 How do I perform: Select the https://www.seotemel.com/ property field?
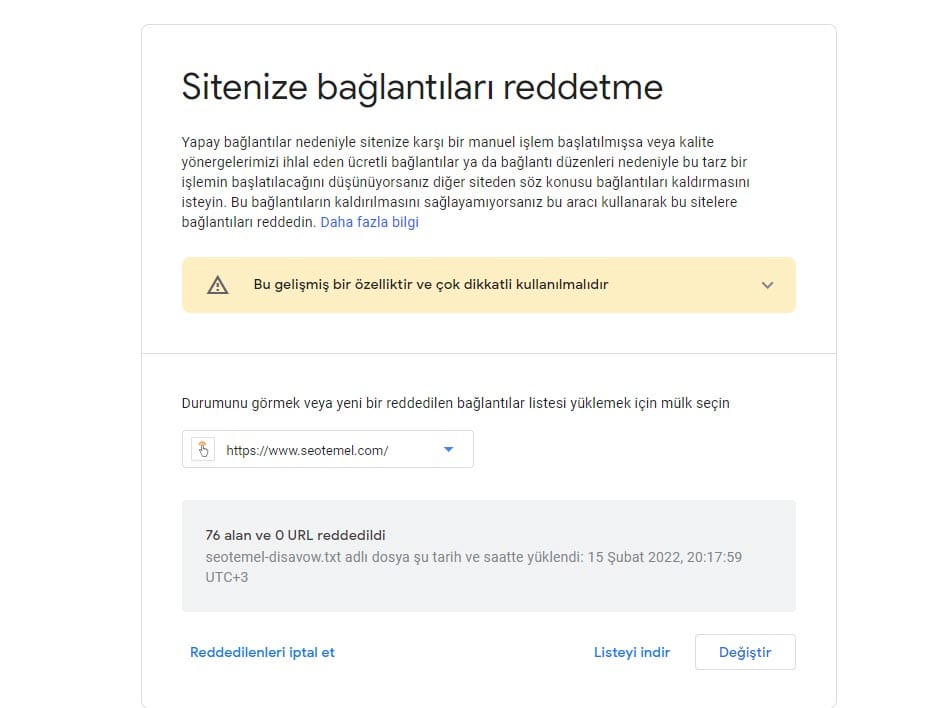(328, 449)
